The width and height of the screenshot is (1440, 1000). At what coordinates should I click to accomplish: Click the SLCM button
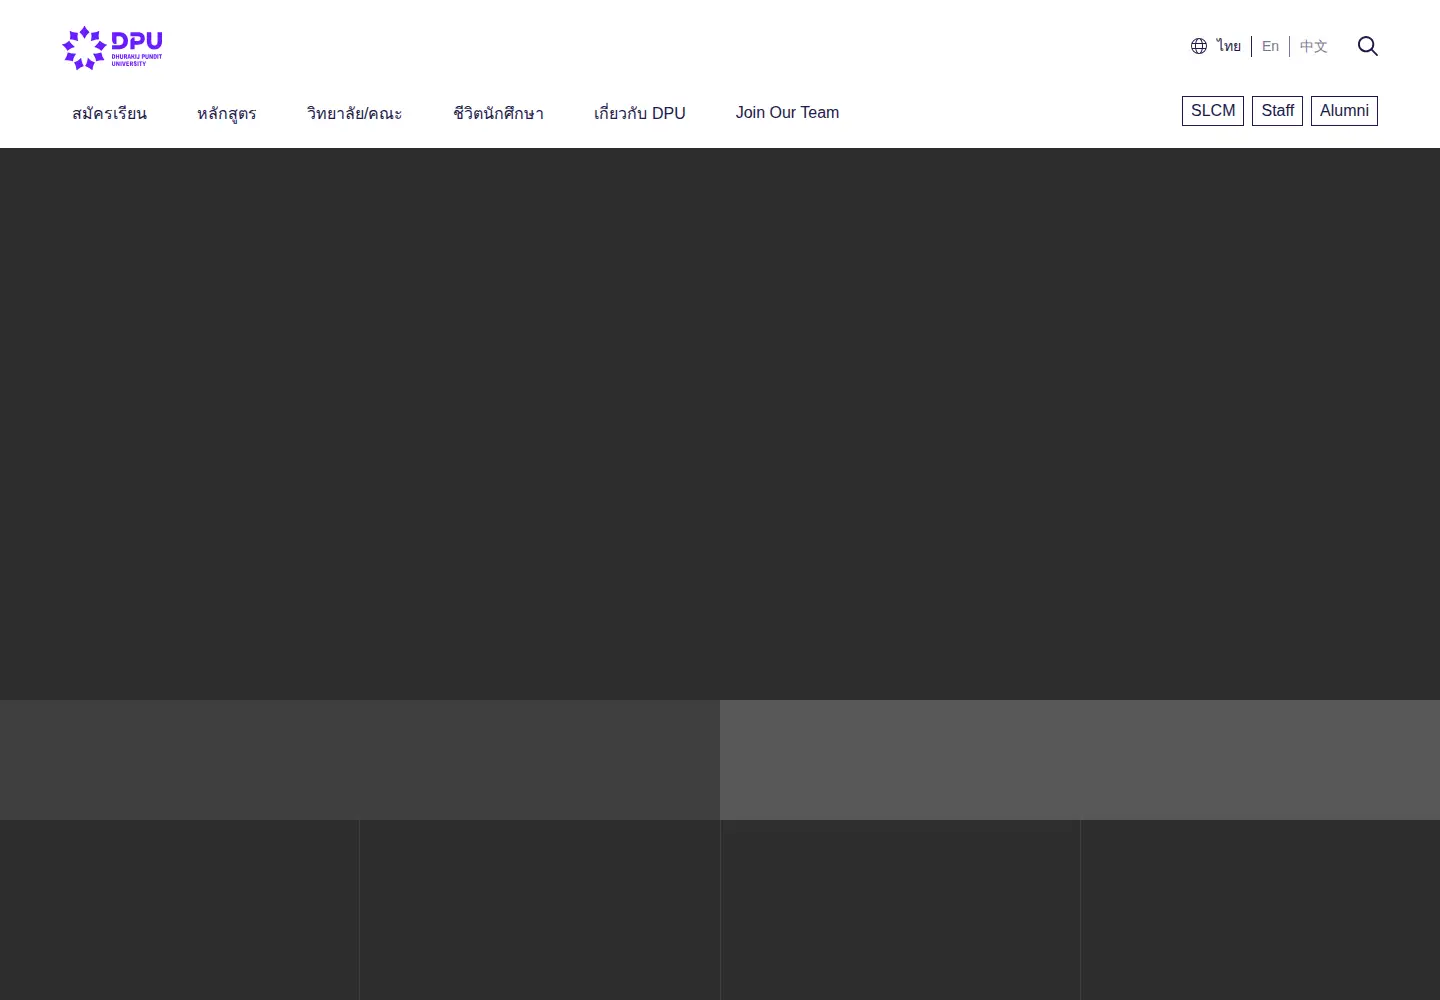tap(1213, 111)
